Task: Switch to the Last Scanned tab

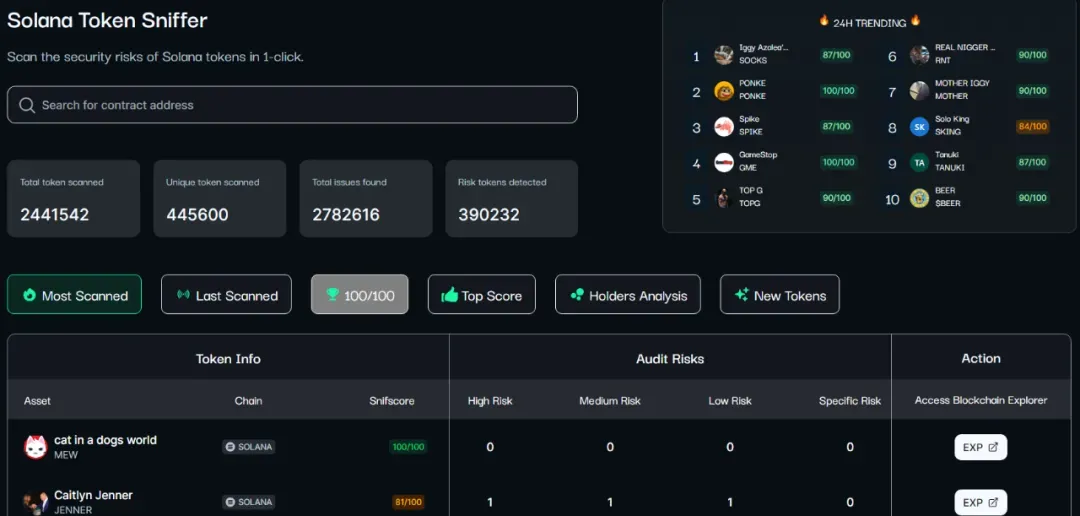Action: (227, 295)
